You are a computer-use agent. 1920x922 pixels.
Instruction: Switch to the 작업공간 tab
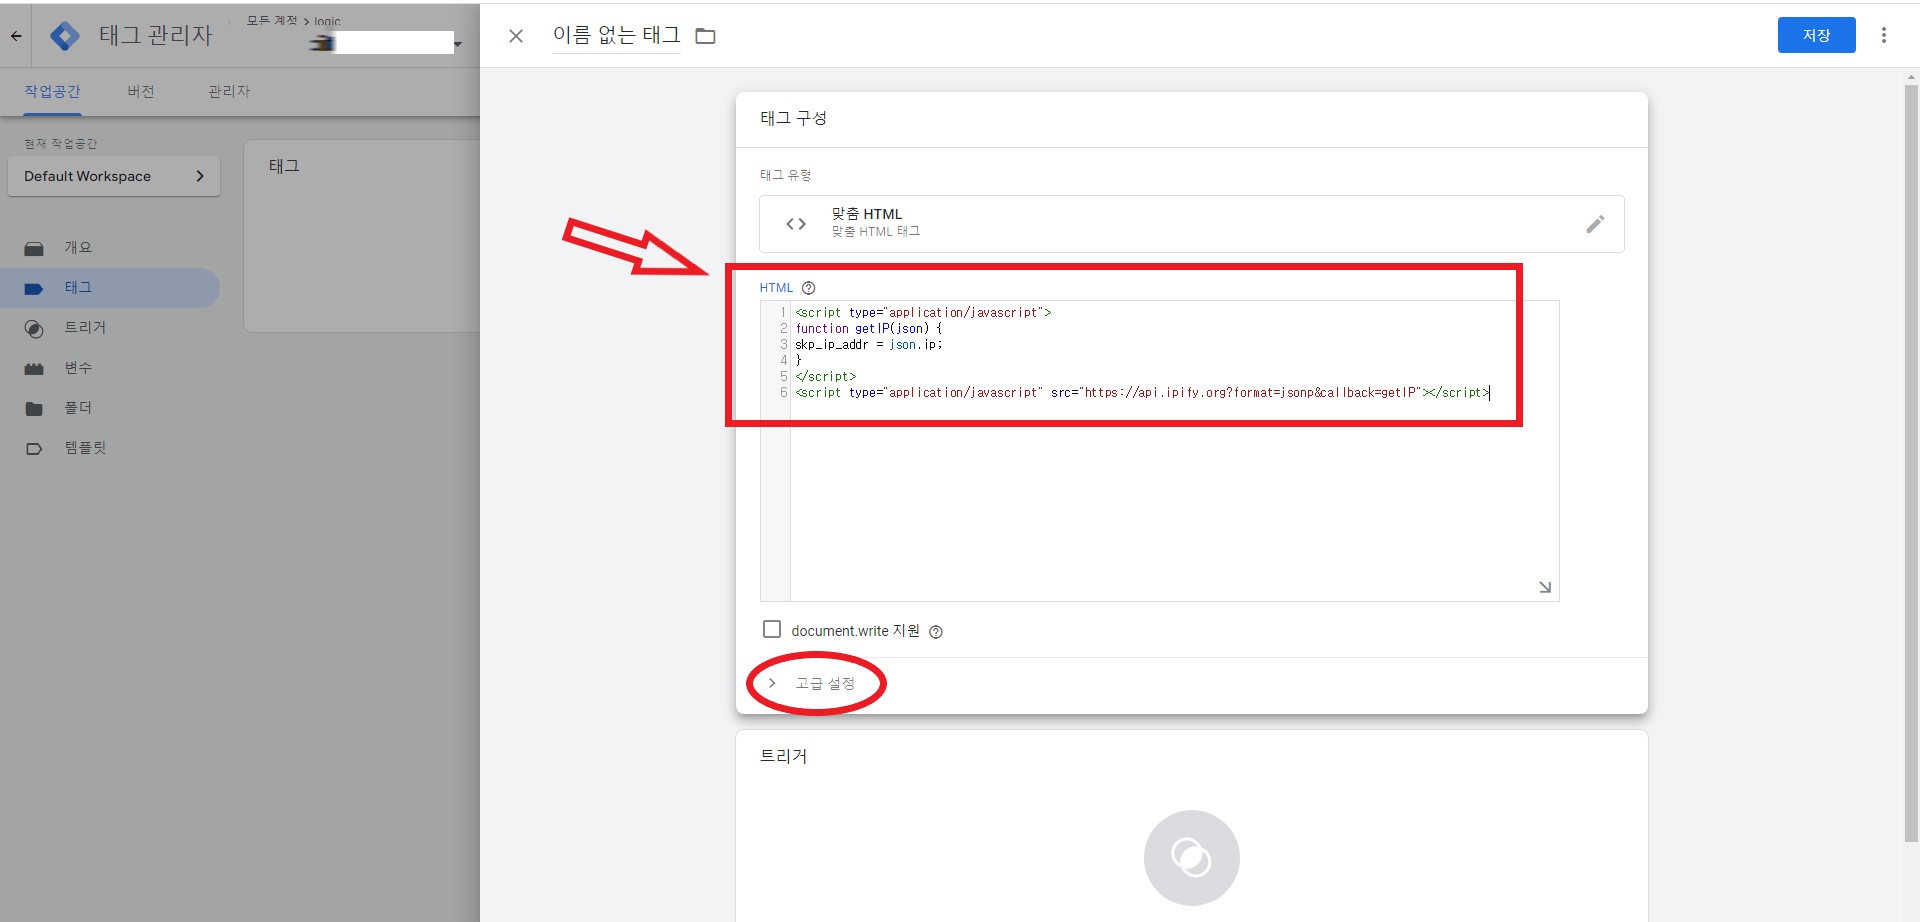(52, 91)
